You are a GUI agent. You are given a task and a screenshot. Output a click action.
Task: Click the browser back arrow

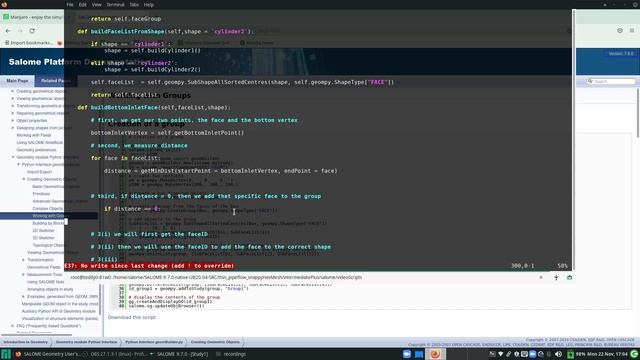8,31
